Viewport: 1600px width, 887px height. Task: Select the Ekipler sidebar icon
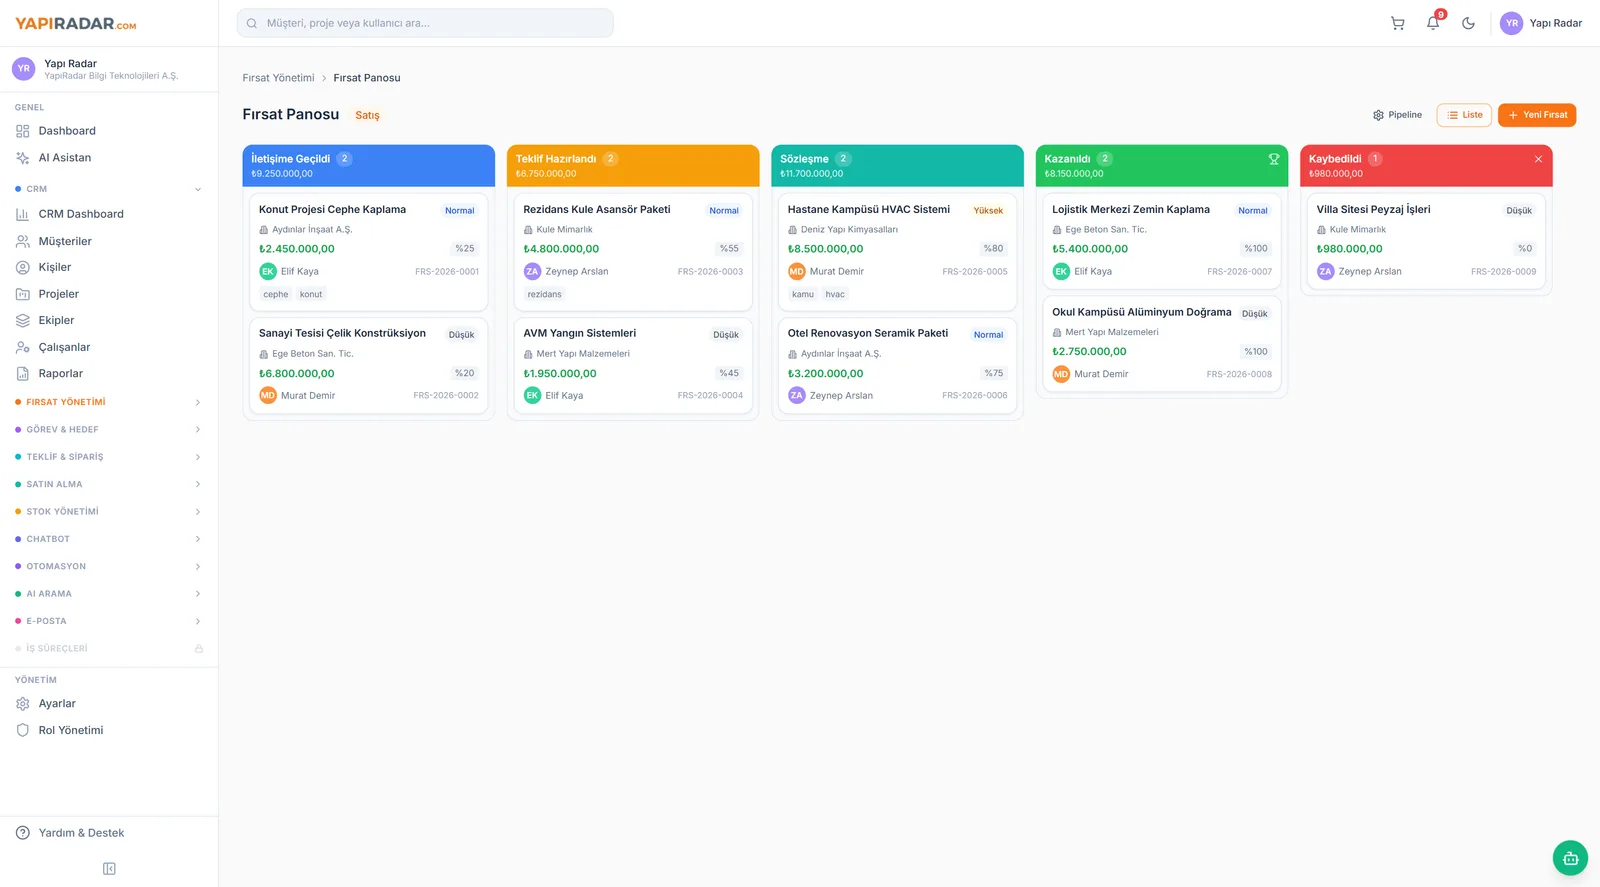pyautogui.click(x=23, y=321)
